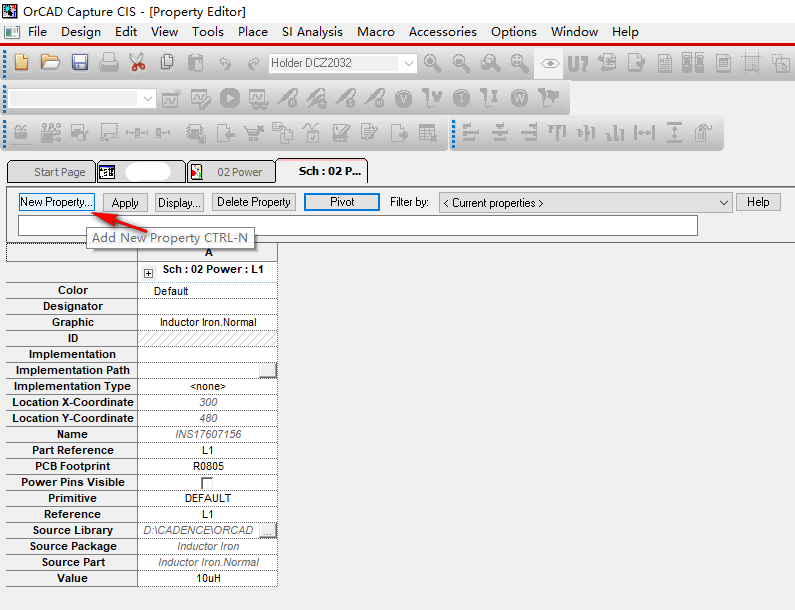The image size is (795, 610).
Task: Click the Align Left icon
Action: (471, 133)
